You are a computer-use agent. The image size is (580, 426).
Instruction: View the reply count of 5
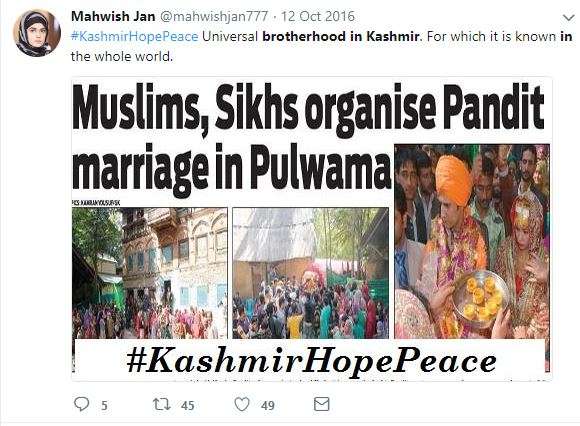[104, 406]
